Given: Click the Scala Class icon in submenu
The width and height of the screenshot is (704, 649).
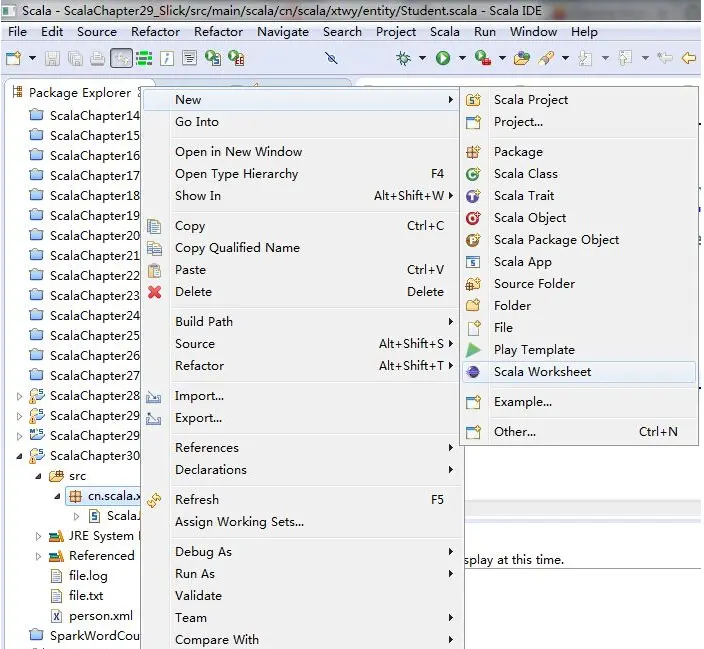Looking at the screenshot, I should point(473,174).
